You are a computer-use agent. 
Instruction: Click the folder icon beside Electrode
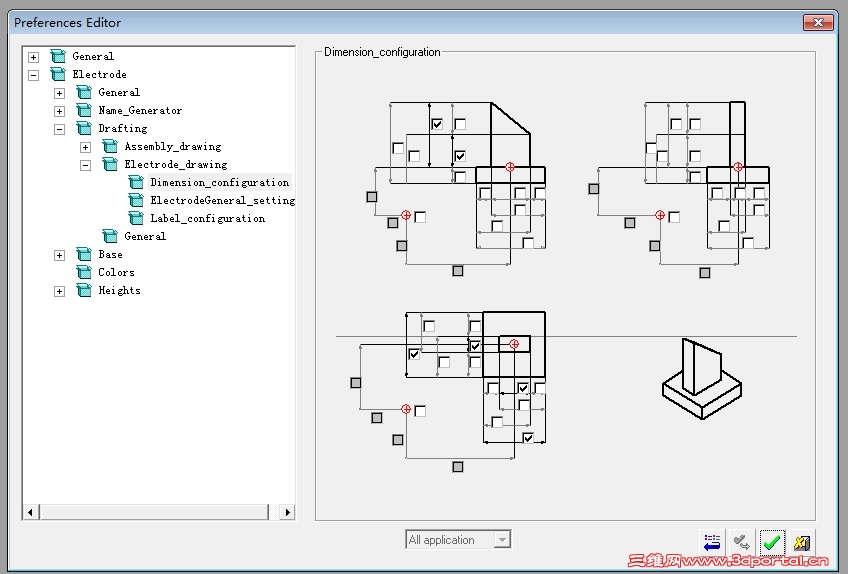58,74
